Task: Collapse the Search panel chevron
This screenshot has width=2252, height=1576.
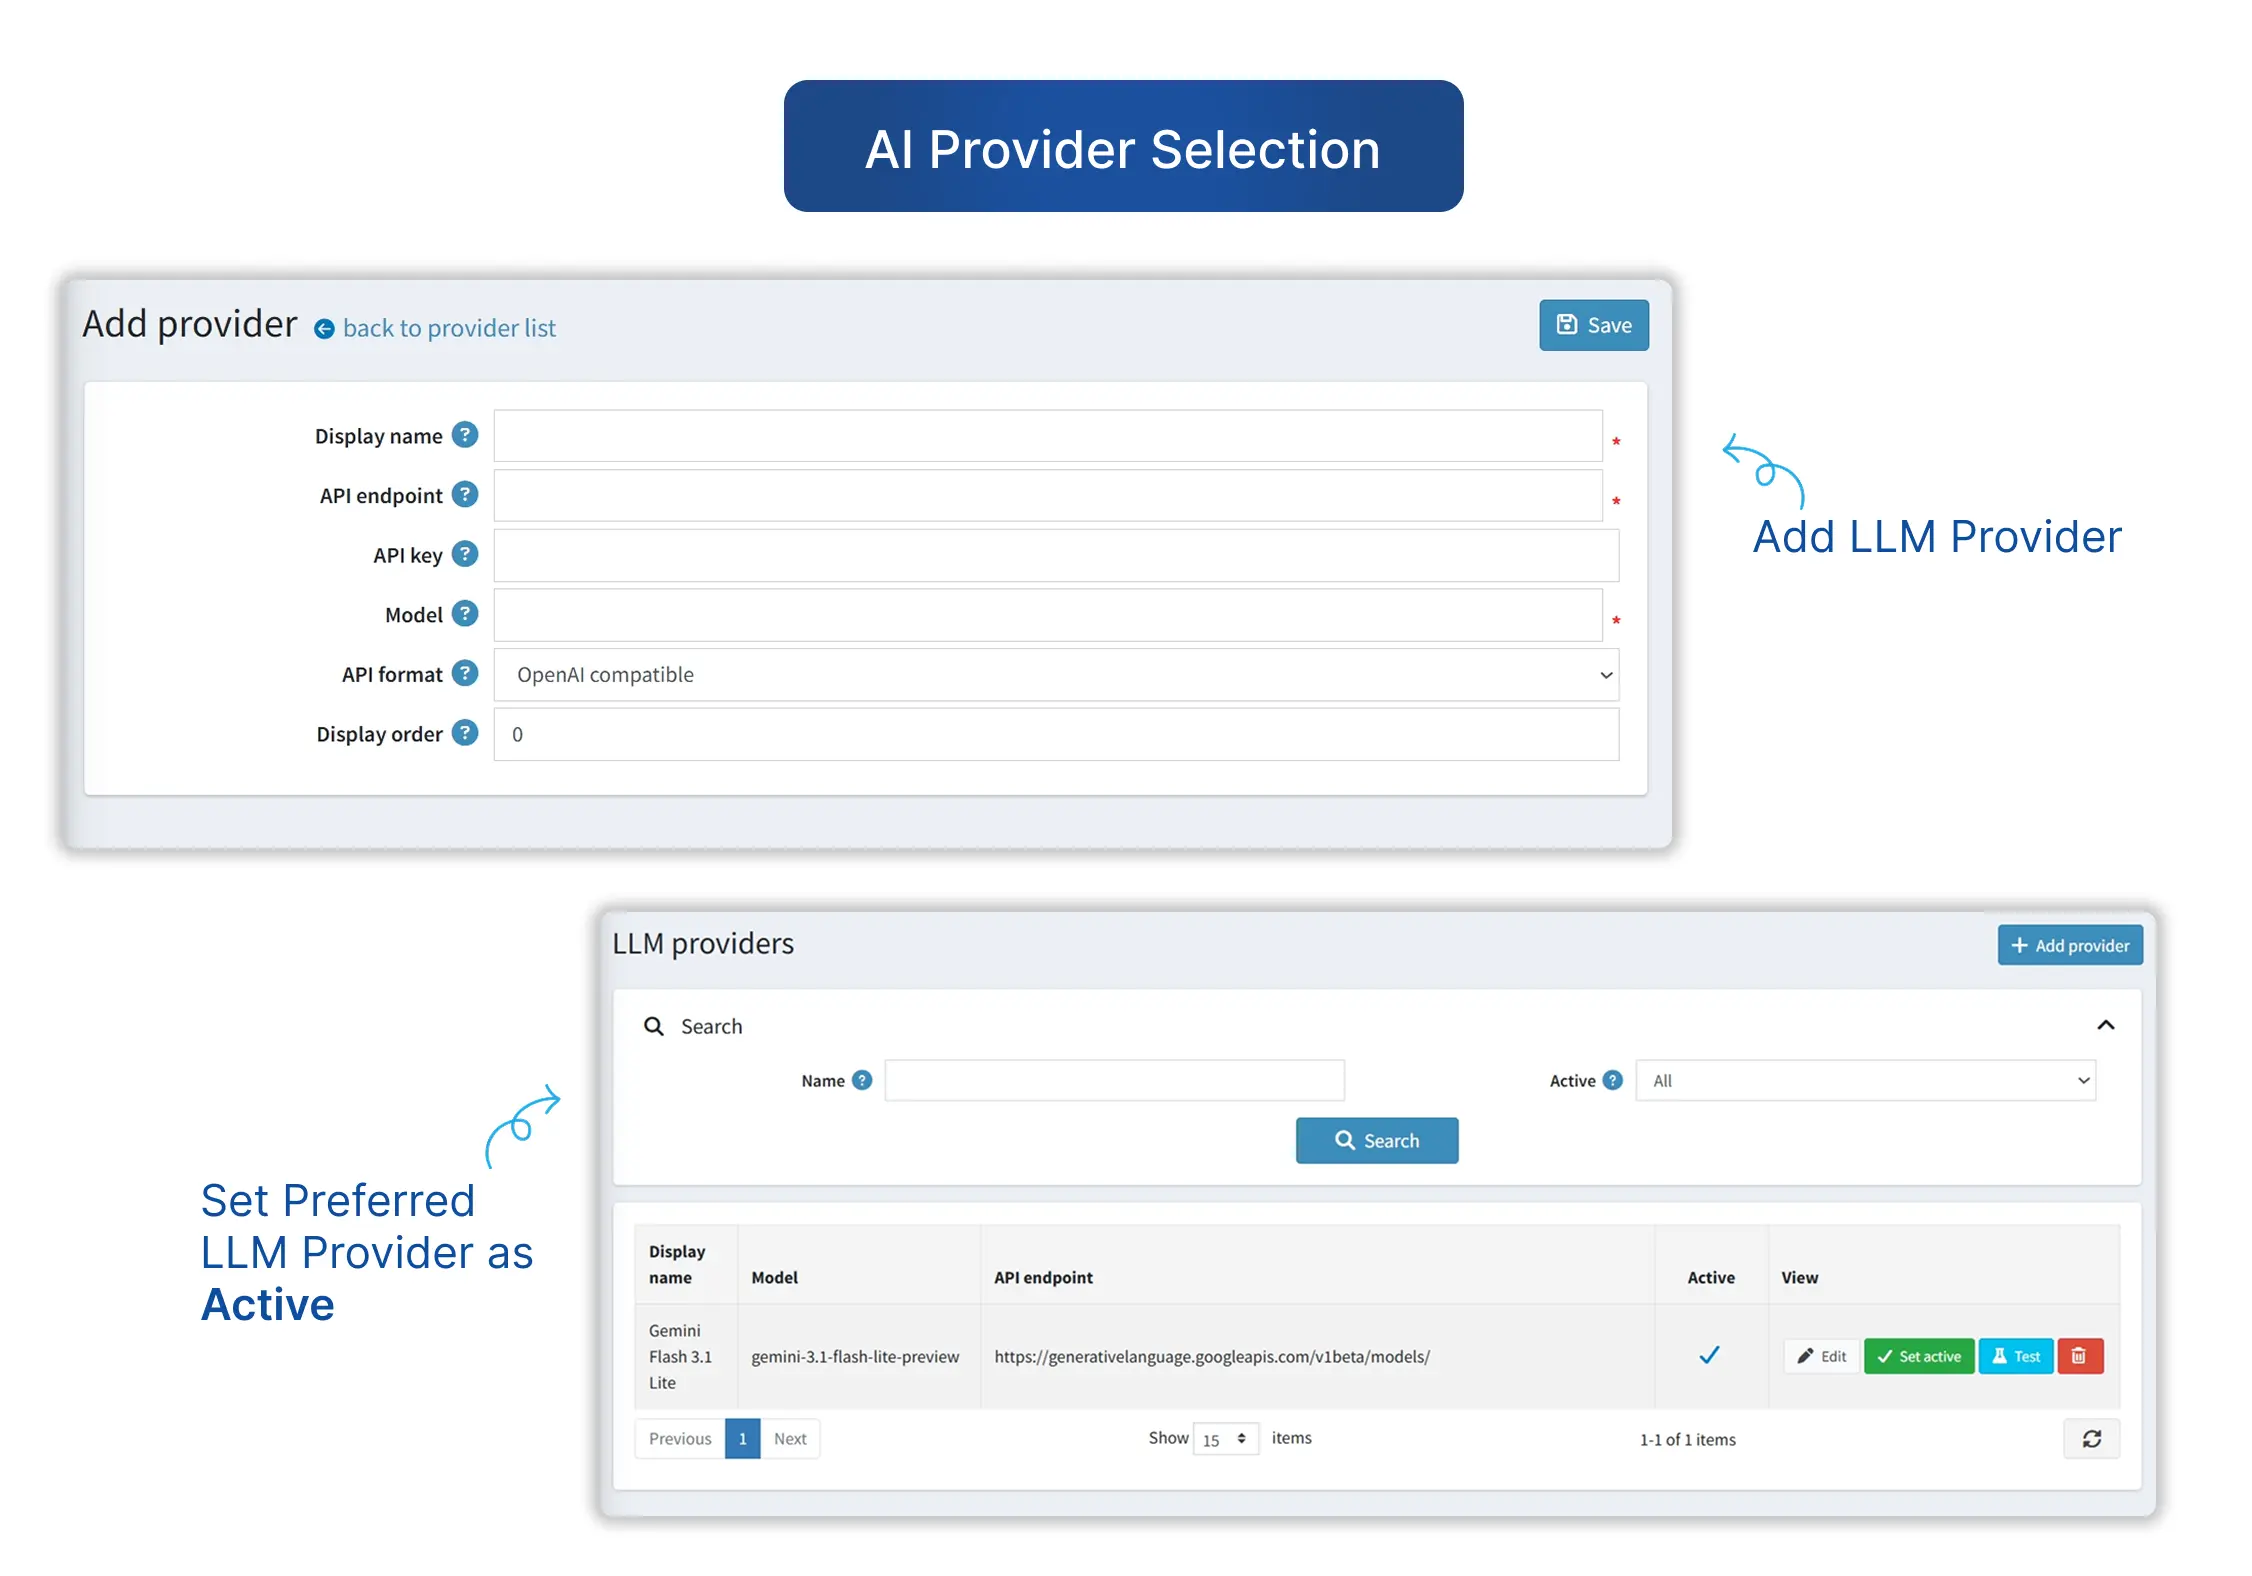Action: point(2105,1025)
